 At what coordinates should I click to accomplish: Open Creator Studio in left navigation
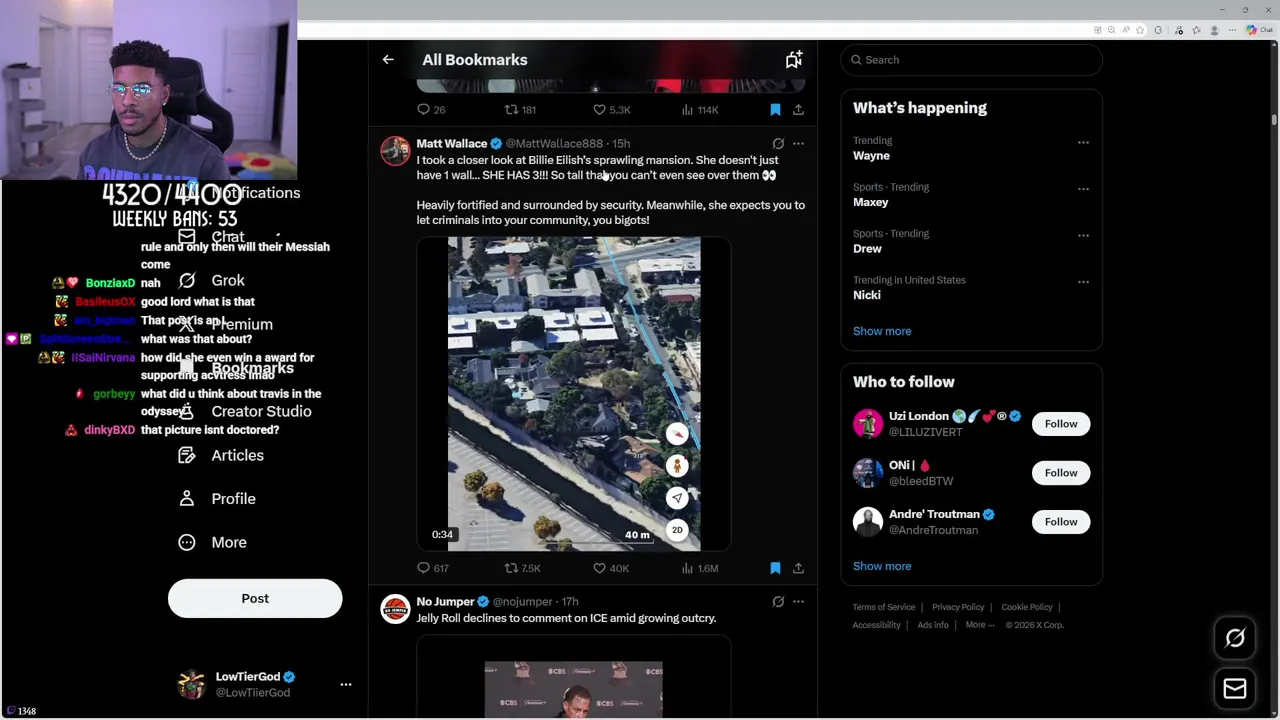(244, 412)
